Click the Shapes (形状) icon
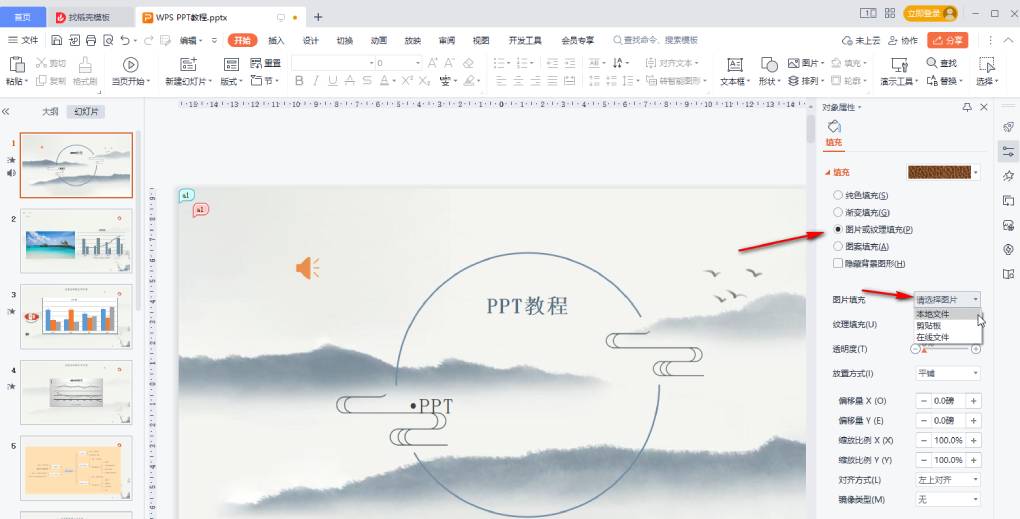Viewport: 1020px width, 519px height. (x=769, y=64)
